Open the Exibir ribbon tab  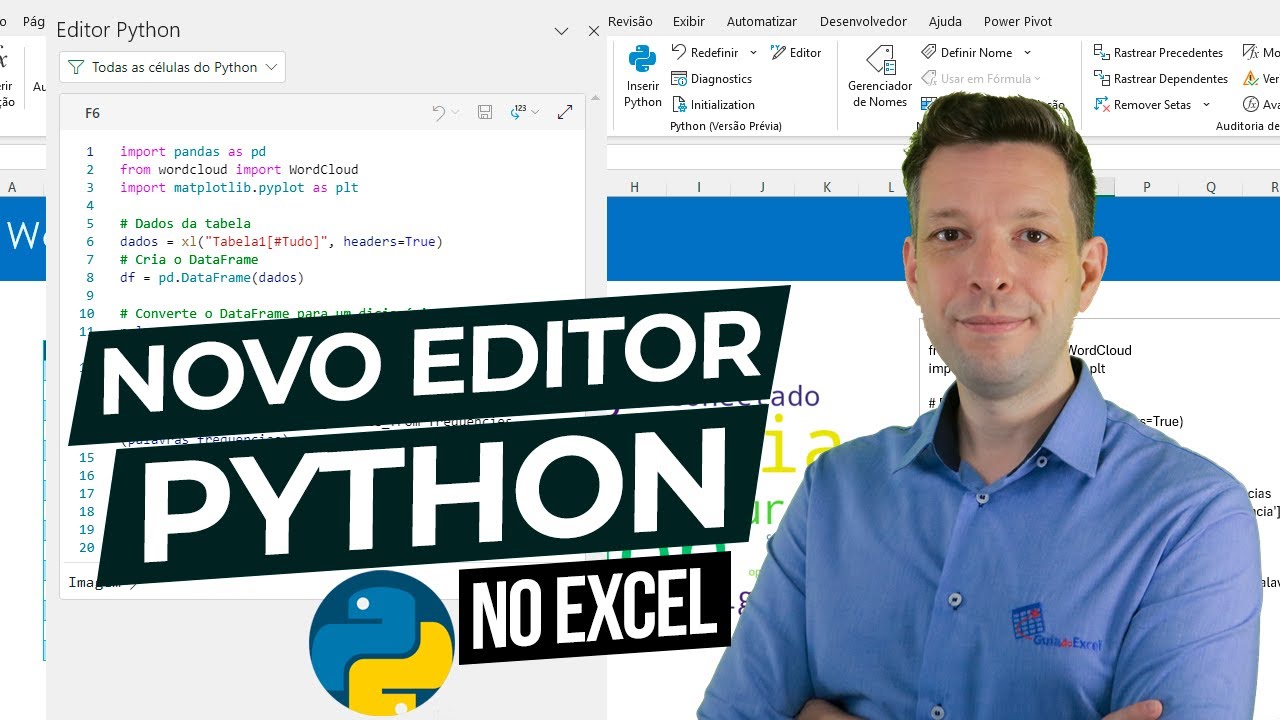pos(689,21)
